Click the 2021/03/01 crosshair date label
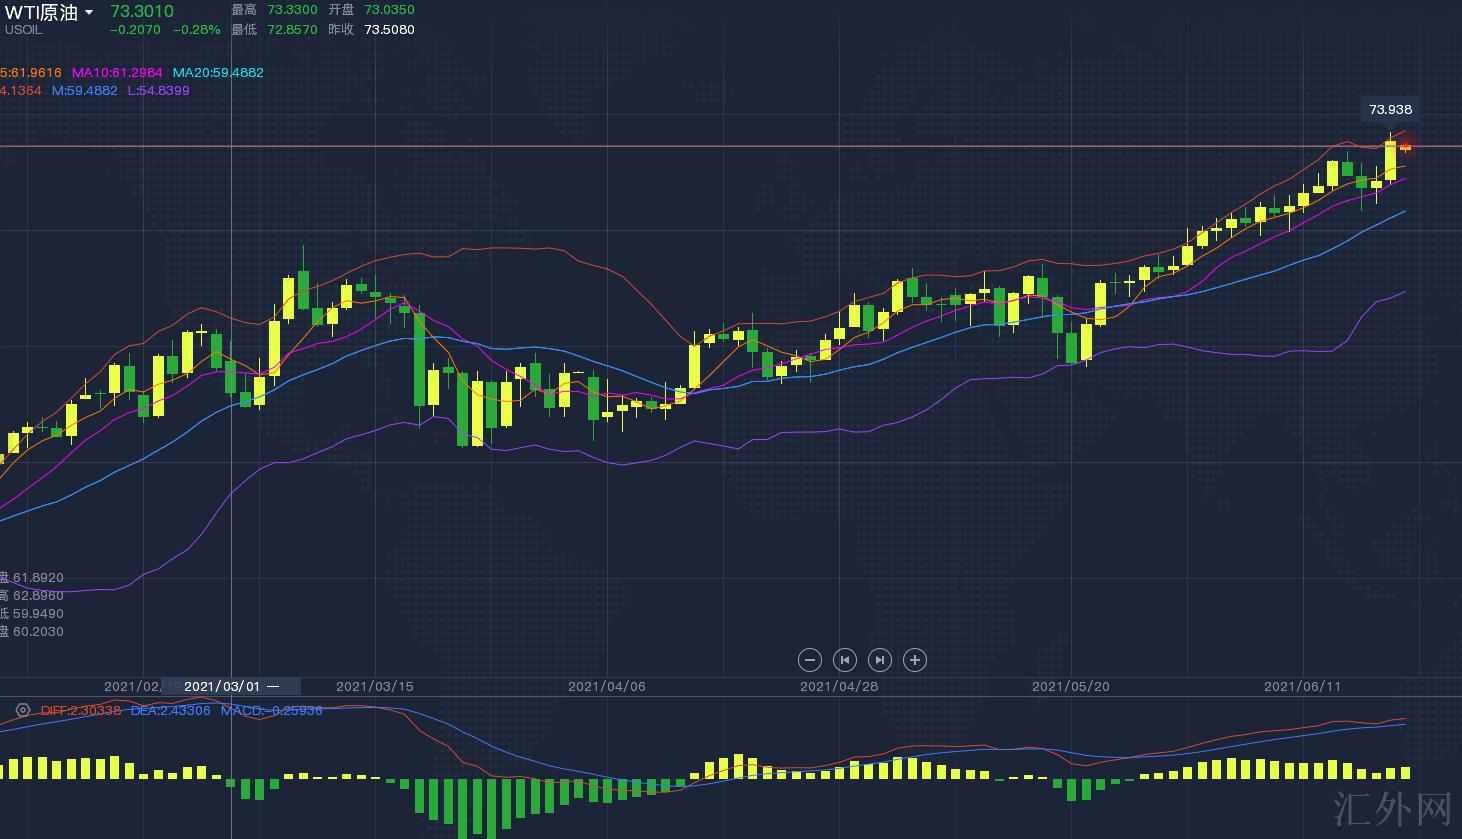This screenshot has width=1462, height=839. tap(222, 686)
